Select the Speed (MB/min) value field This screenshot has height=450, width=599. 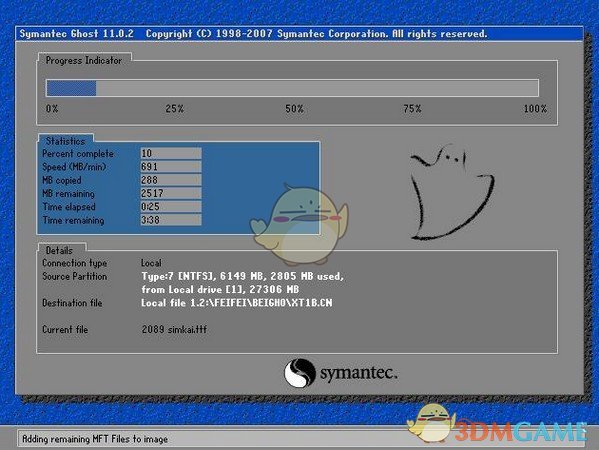tap(171, 167)
